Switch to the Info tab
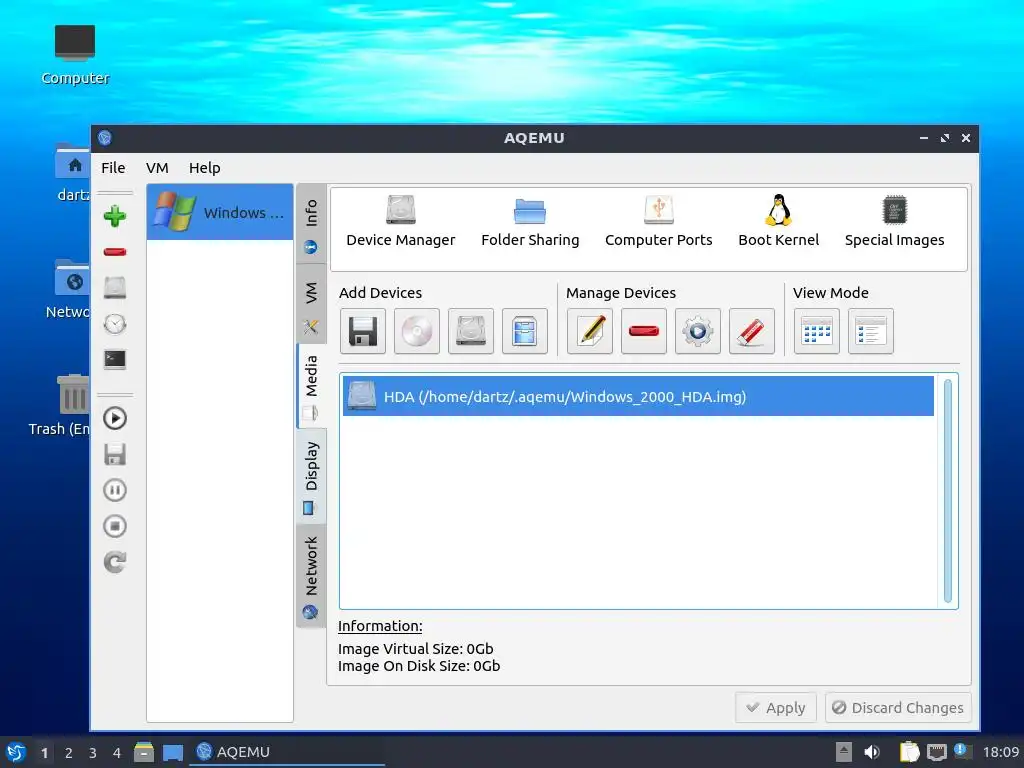This screenshot has width=1024, height=768. click(312, 224)
